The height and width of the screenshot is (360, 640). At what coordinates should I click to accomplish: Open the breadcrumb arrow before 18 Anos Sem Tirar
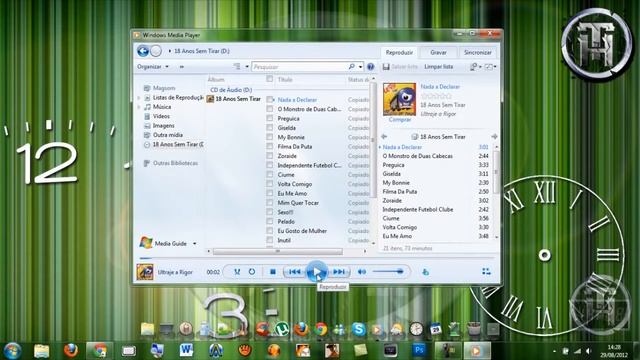pyautogui.click(x=169, y=51)
